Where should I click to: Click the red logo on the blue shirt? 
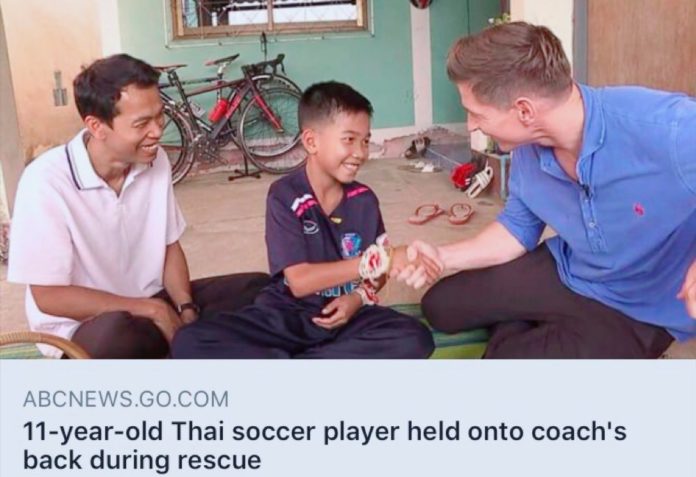click(639, 209)
